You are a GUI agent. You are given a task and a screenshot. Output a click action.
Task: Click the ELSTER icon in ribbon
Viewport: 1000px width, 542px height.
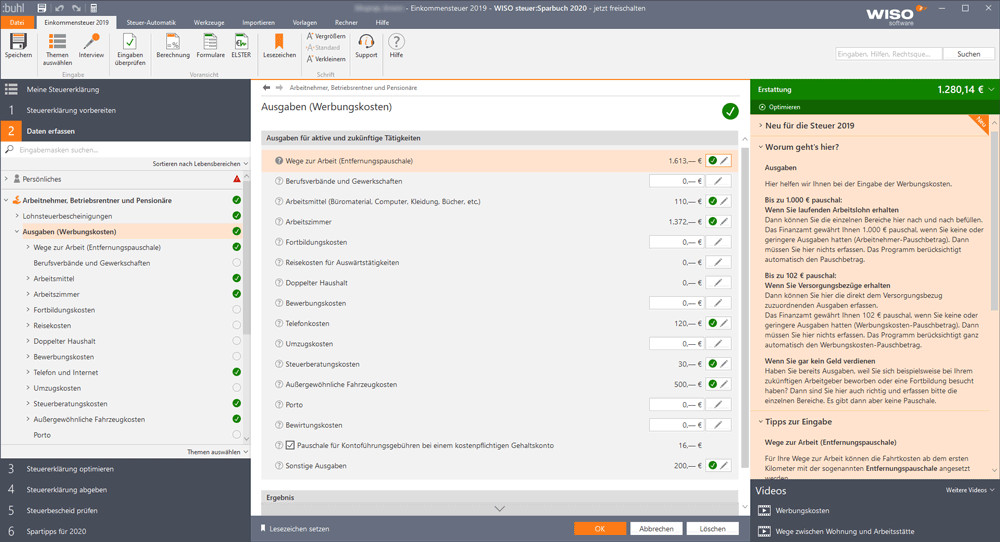(x=241, y=41)
